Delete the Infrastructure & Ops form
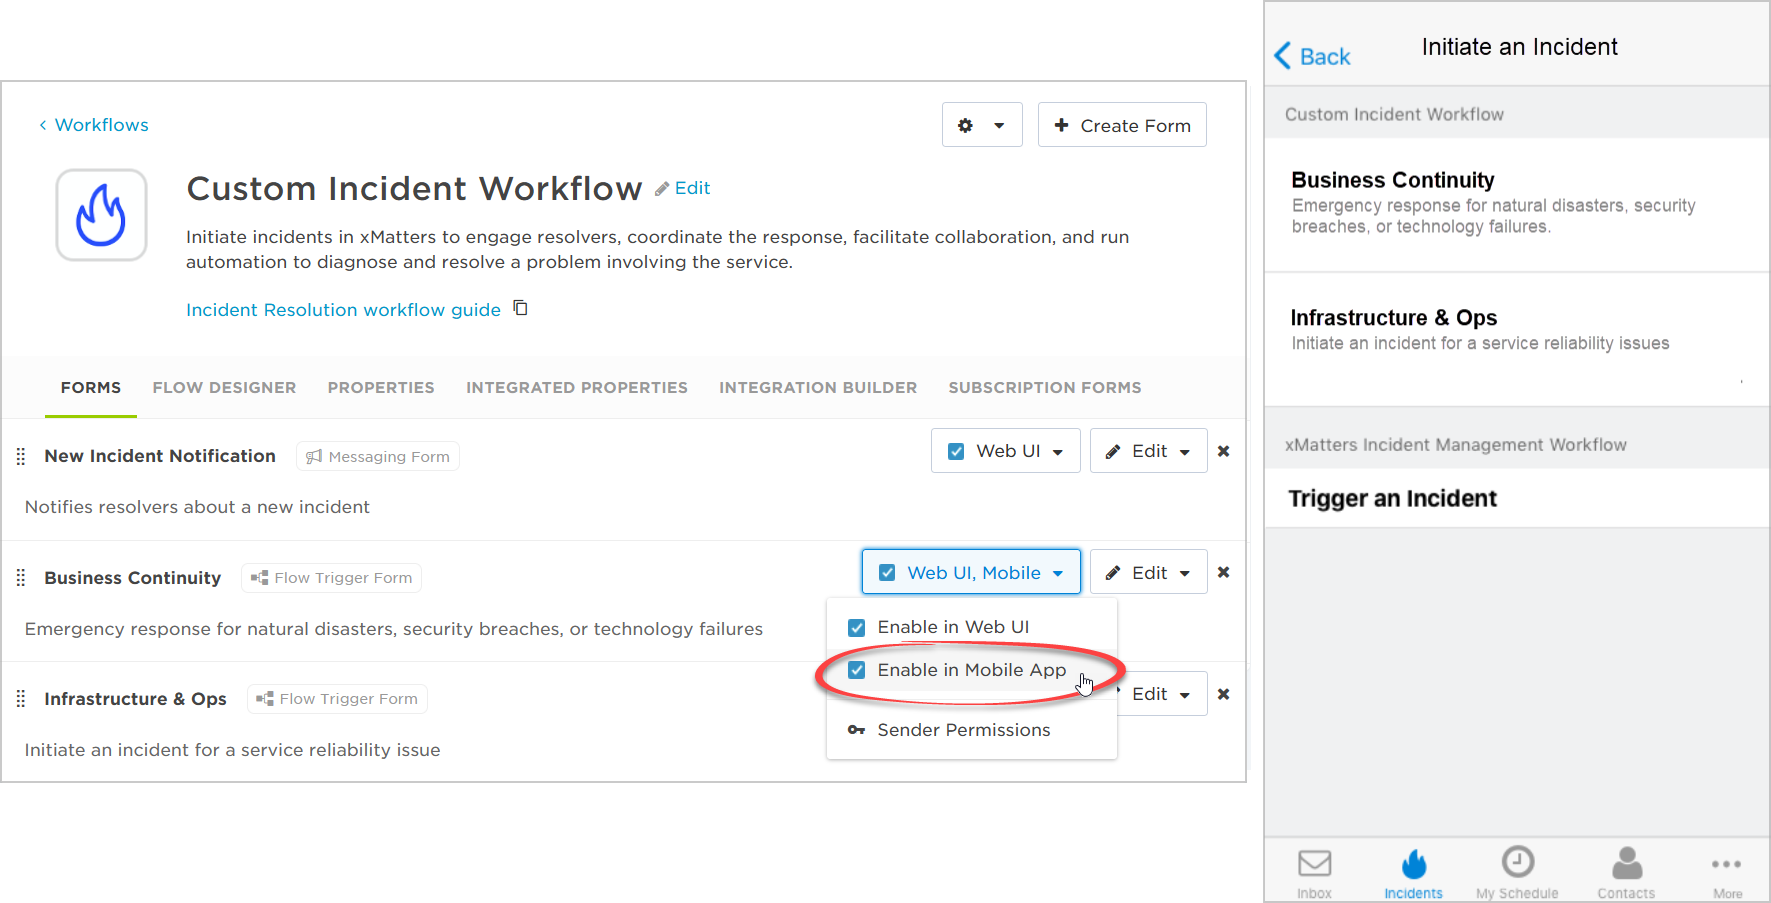 tap(1223, 694)
